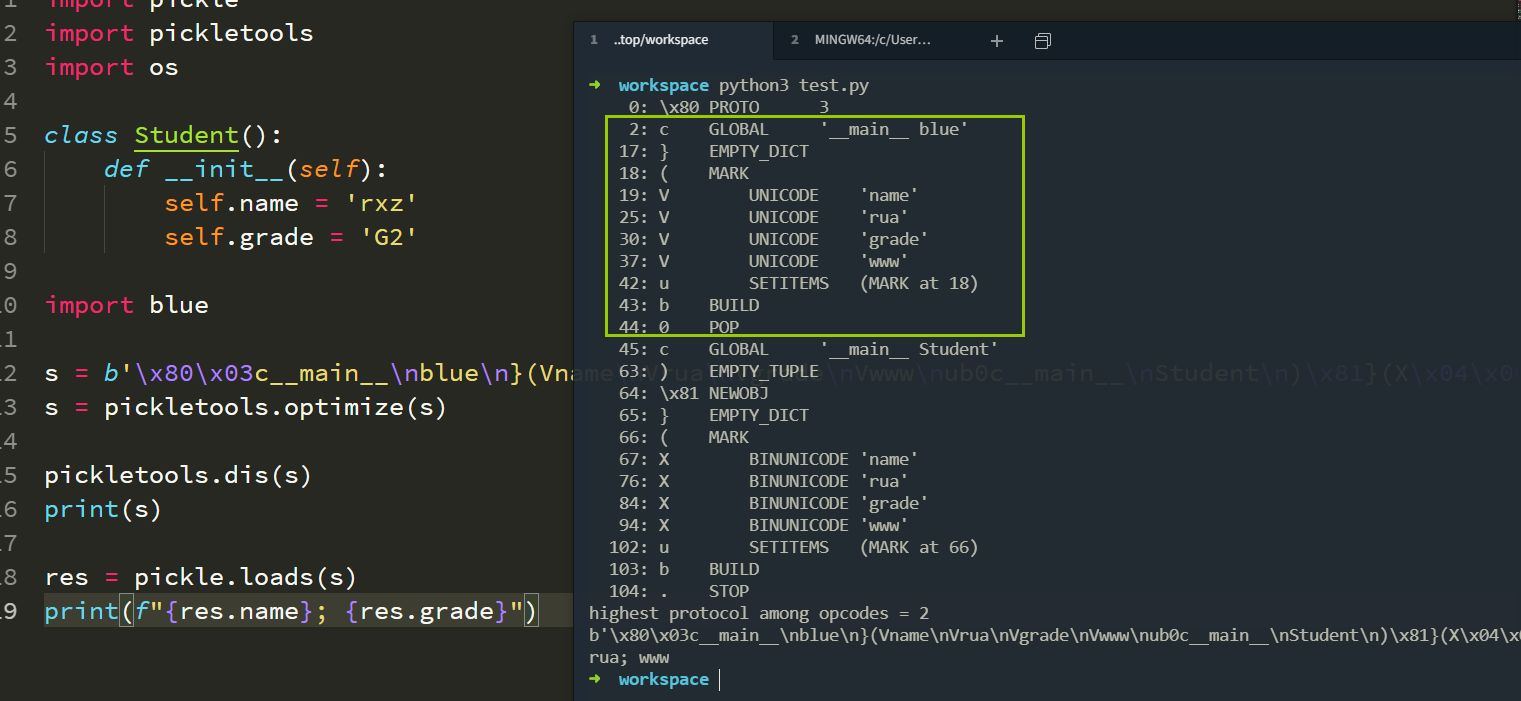Click the split windows icon in tab bar

point(1043,41)
